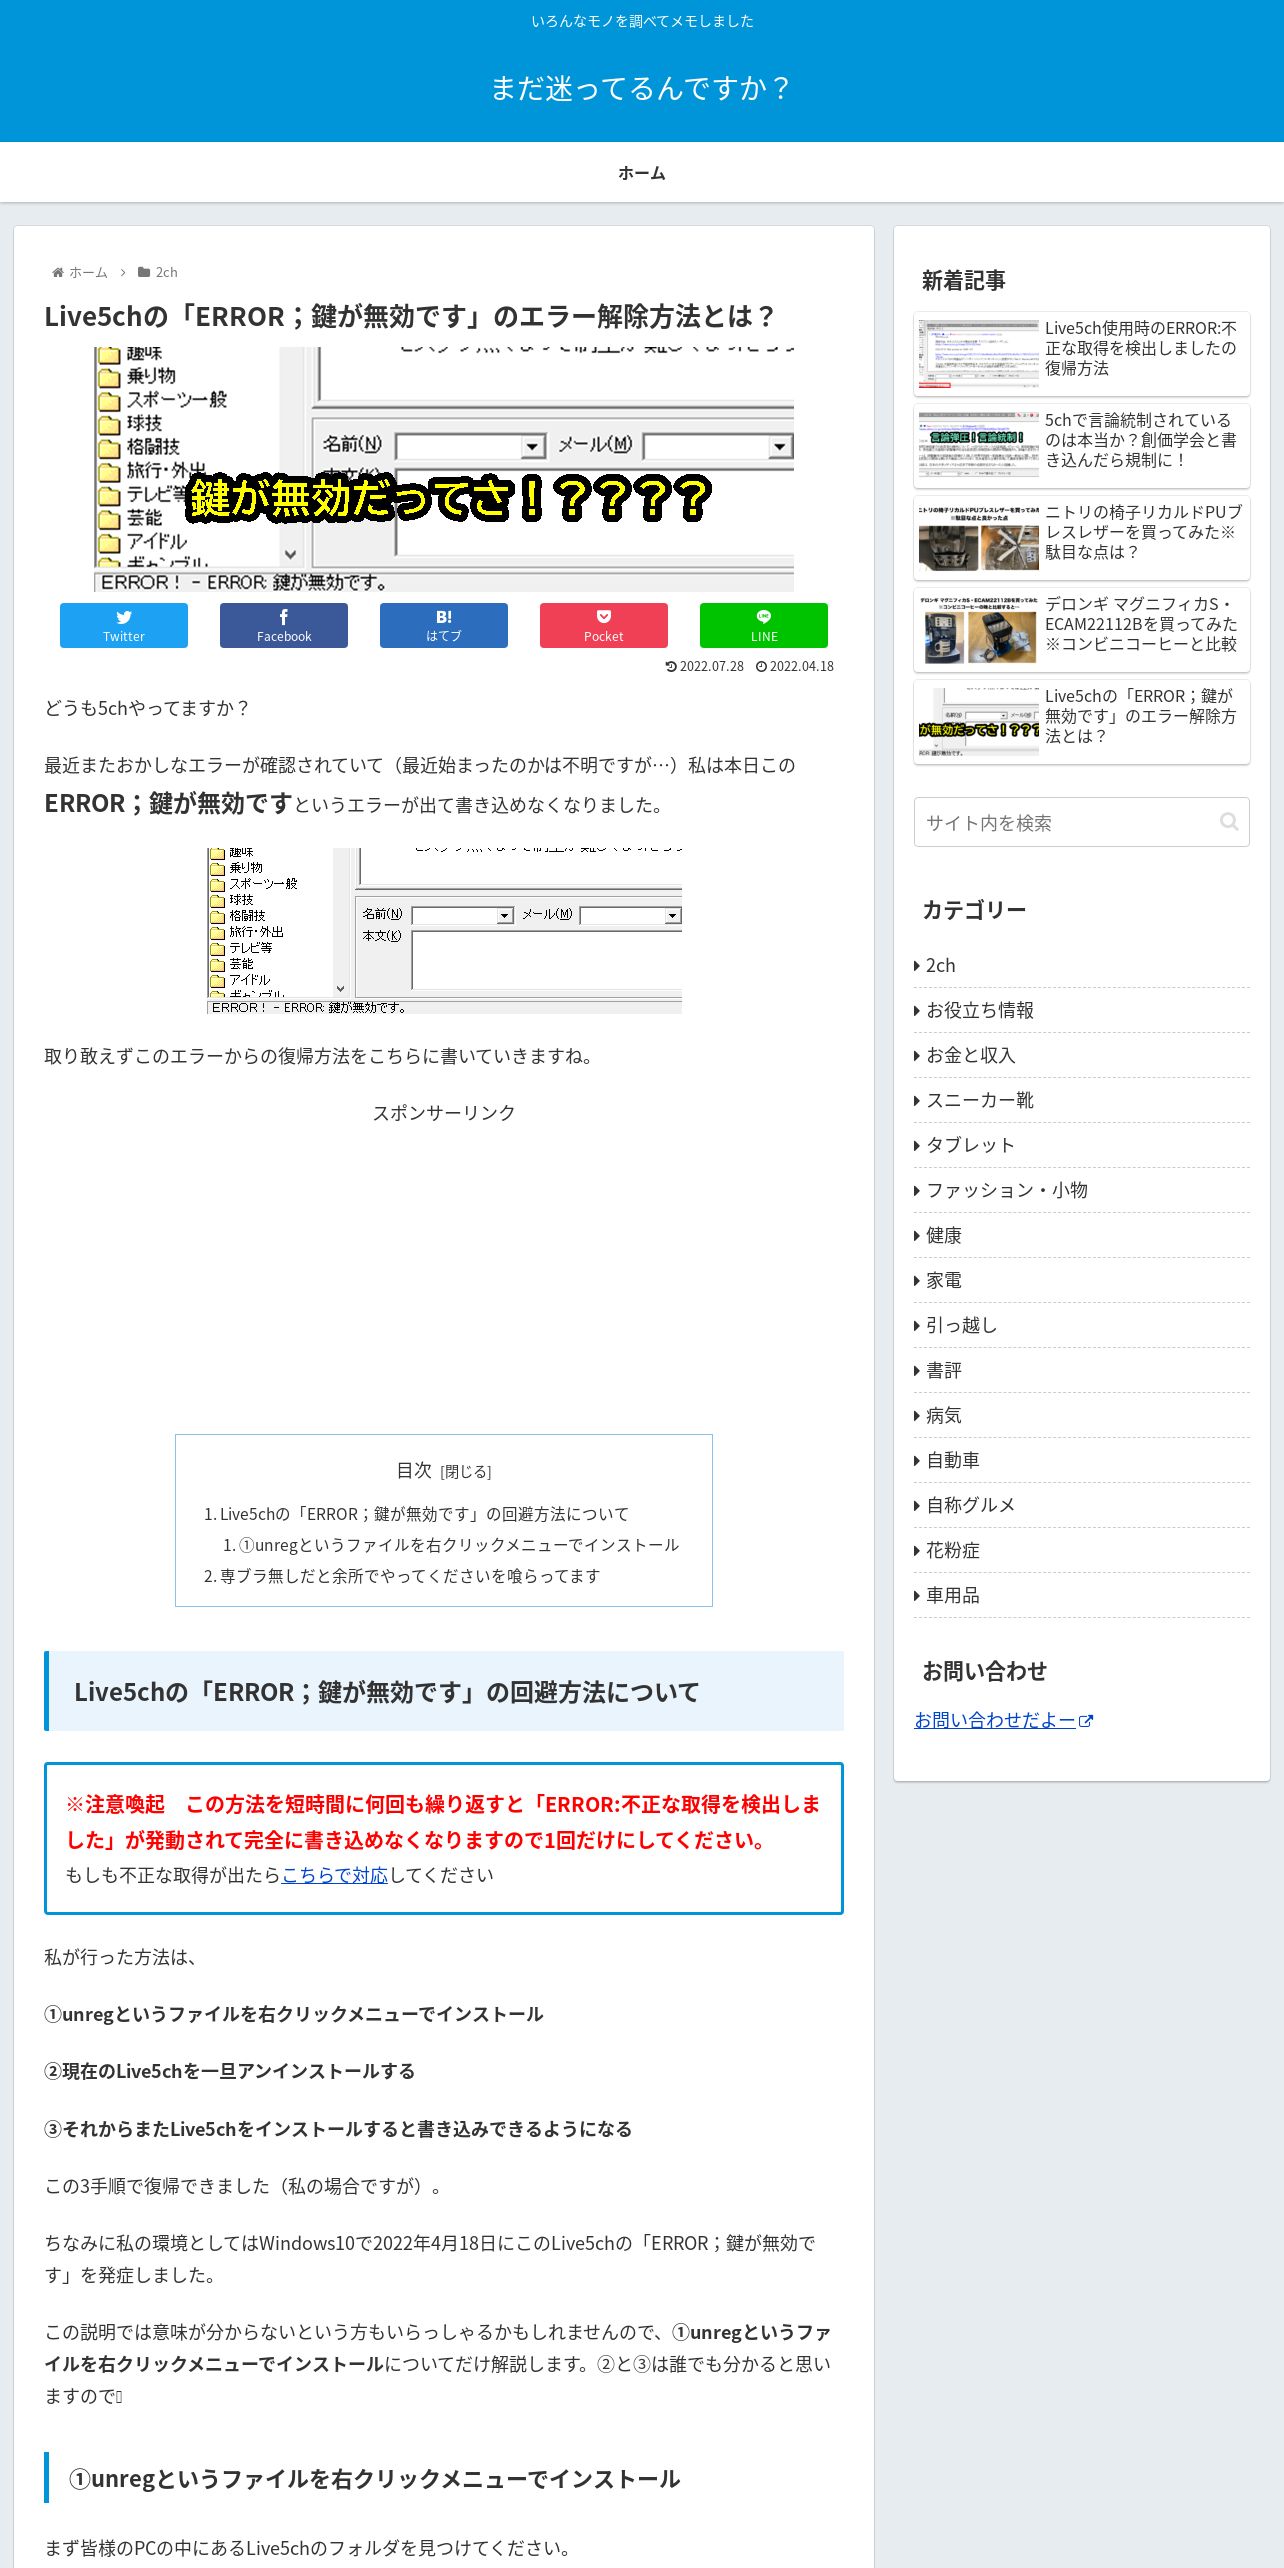
Task: Share article on Facebook
Action: point(284,625)
